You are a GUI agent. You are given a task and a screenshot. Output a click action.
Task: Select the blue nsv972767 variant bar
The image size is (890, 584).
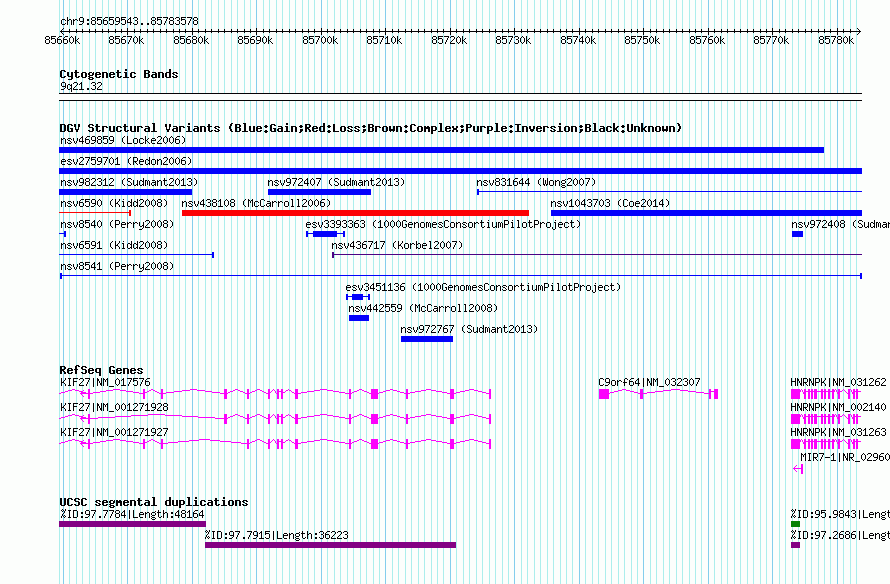[427, 339]
